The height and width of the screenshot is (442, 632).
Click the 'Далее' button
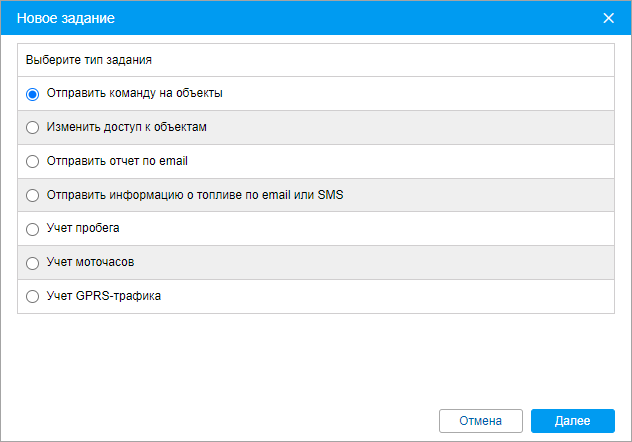pos(573,421)
